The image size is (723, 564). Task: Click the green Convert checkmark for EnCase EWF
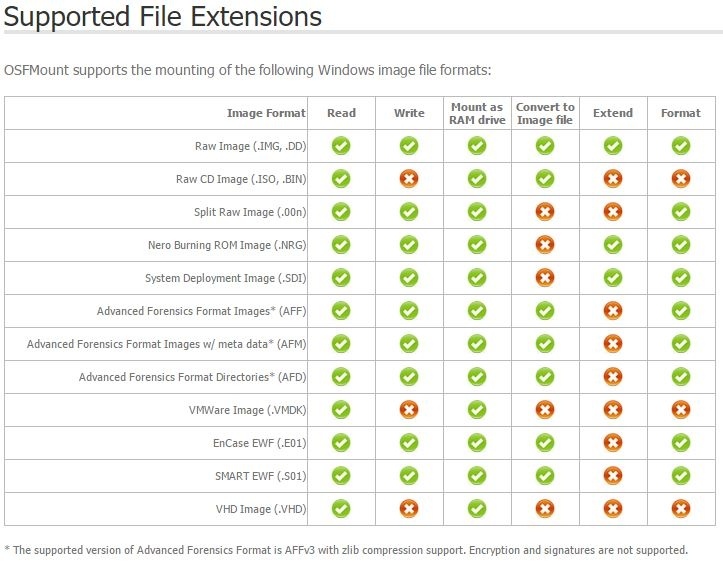coord(545,443)
